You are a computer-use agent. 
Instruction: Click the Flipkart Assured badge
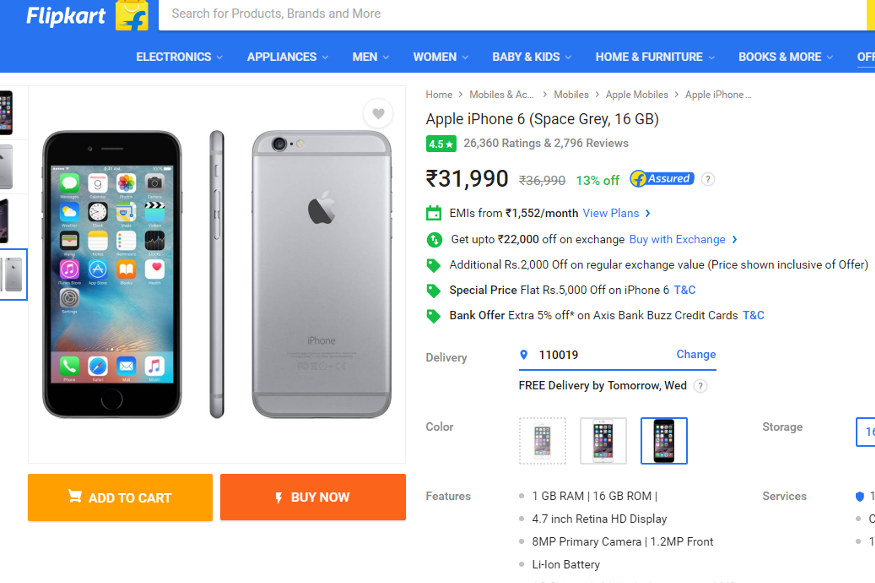(660, 178)
